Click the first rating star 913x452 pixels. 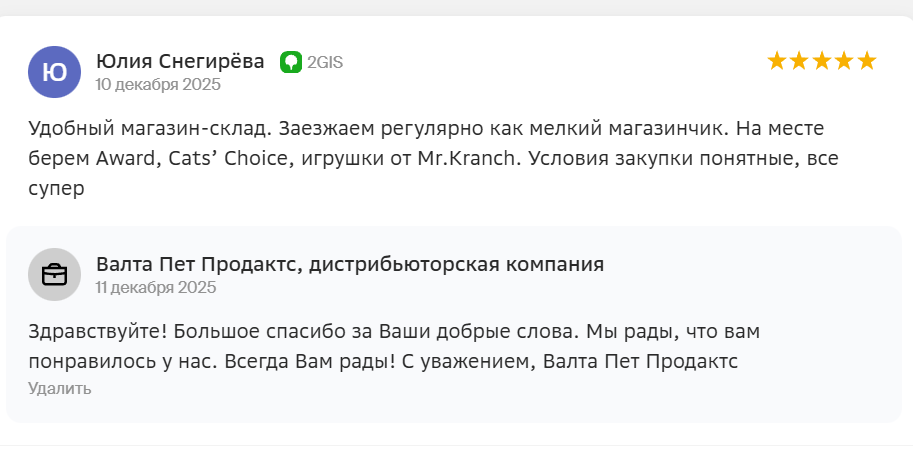(x=777, y=61)
